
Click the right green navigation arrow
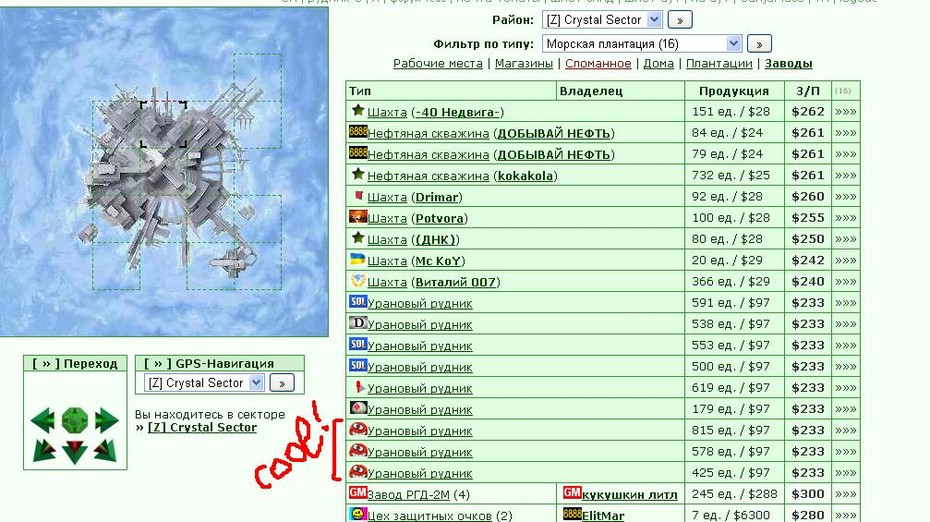tap(107, 420)
